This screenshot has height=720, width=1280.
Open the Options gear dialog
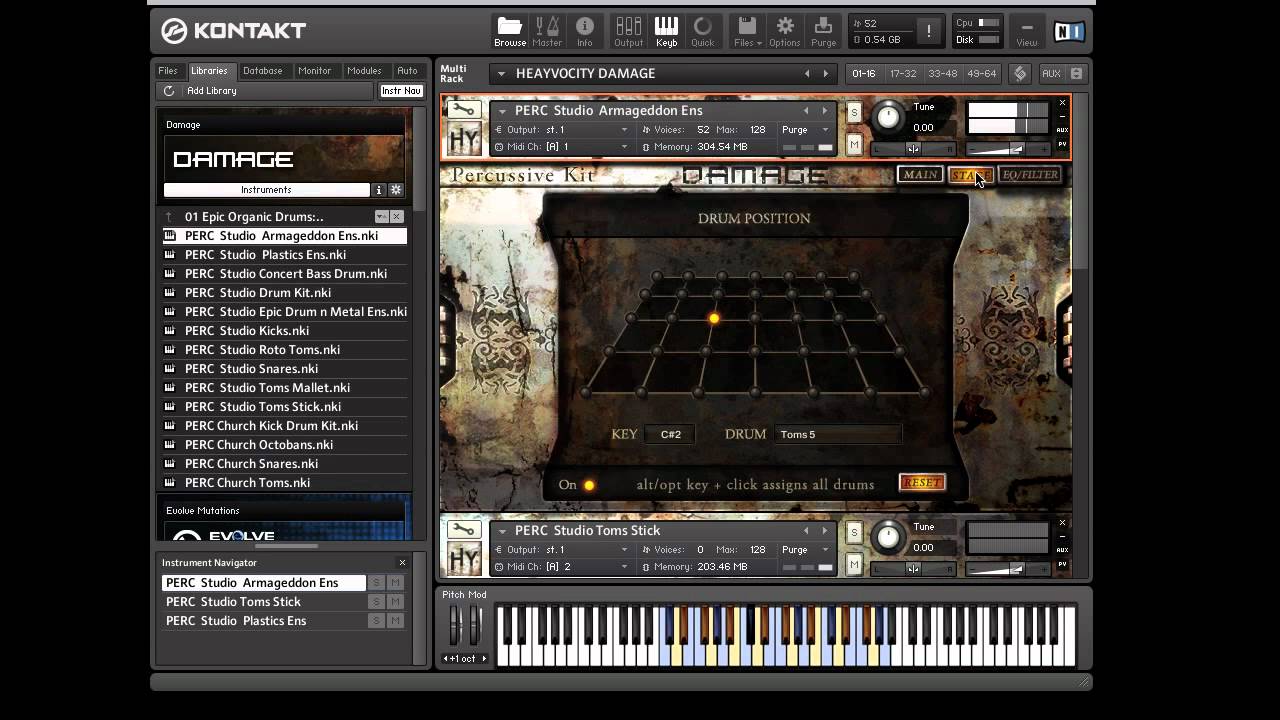coord(785,32)
